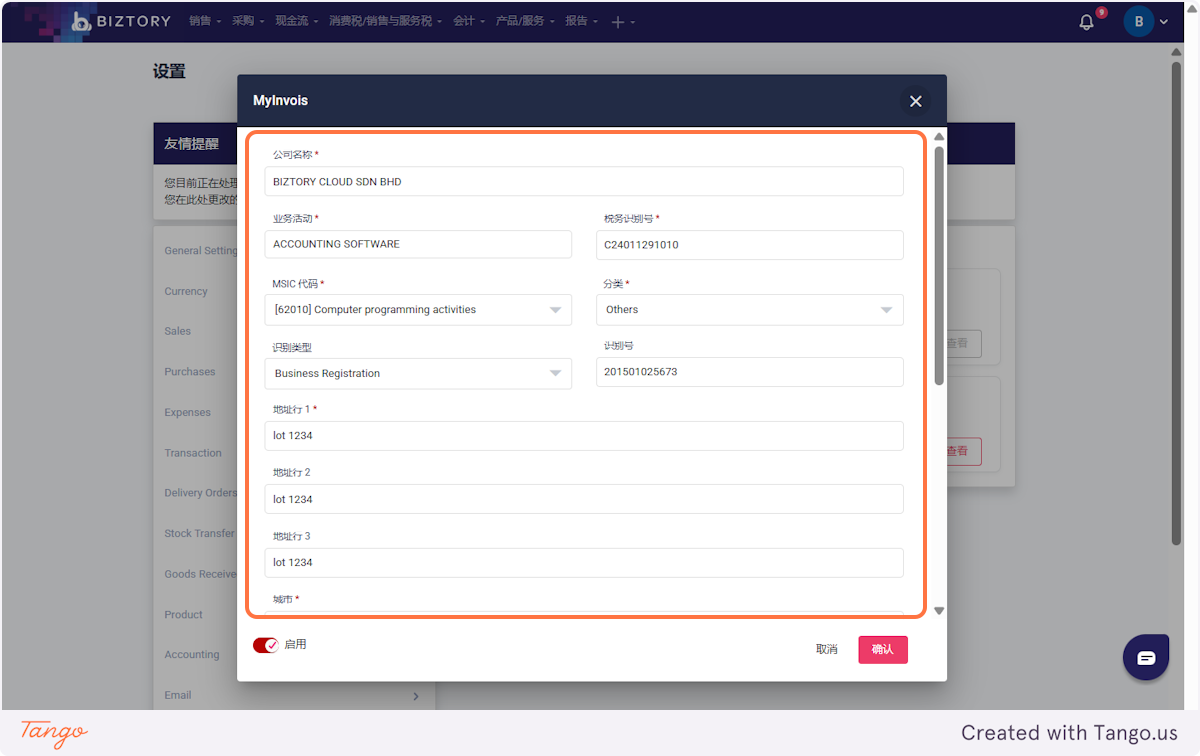Viewport: 1200px width, 756px height.
Task: Select General Settings in sidebar
Action: (200, 251)
